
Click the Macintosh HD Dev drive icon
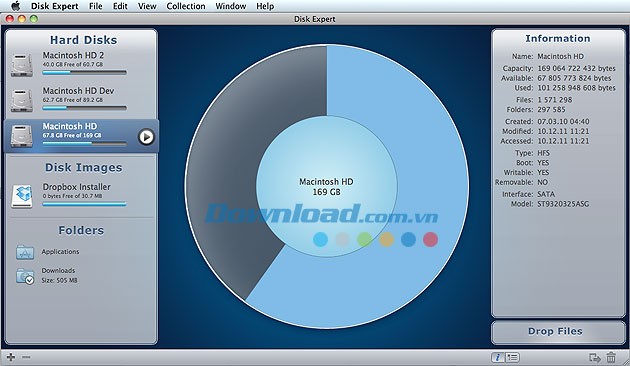click(x=22, y=100)
